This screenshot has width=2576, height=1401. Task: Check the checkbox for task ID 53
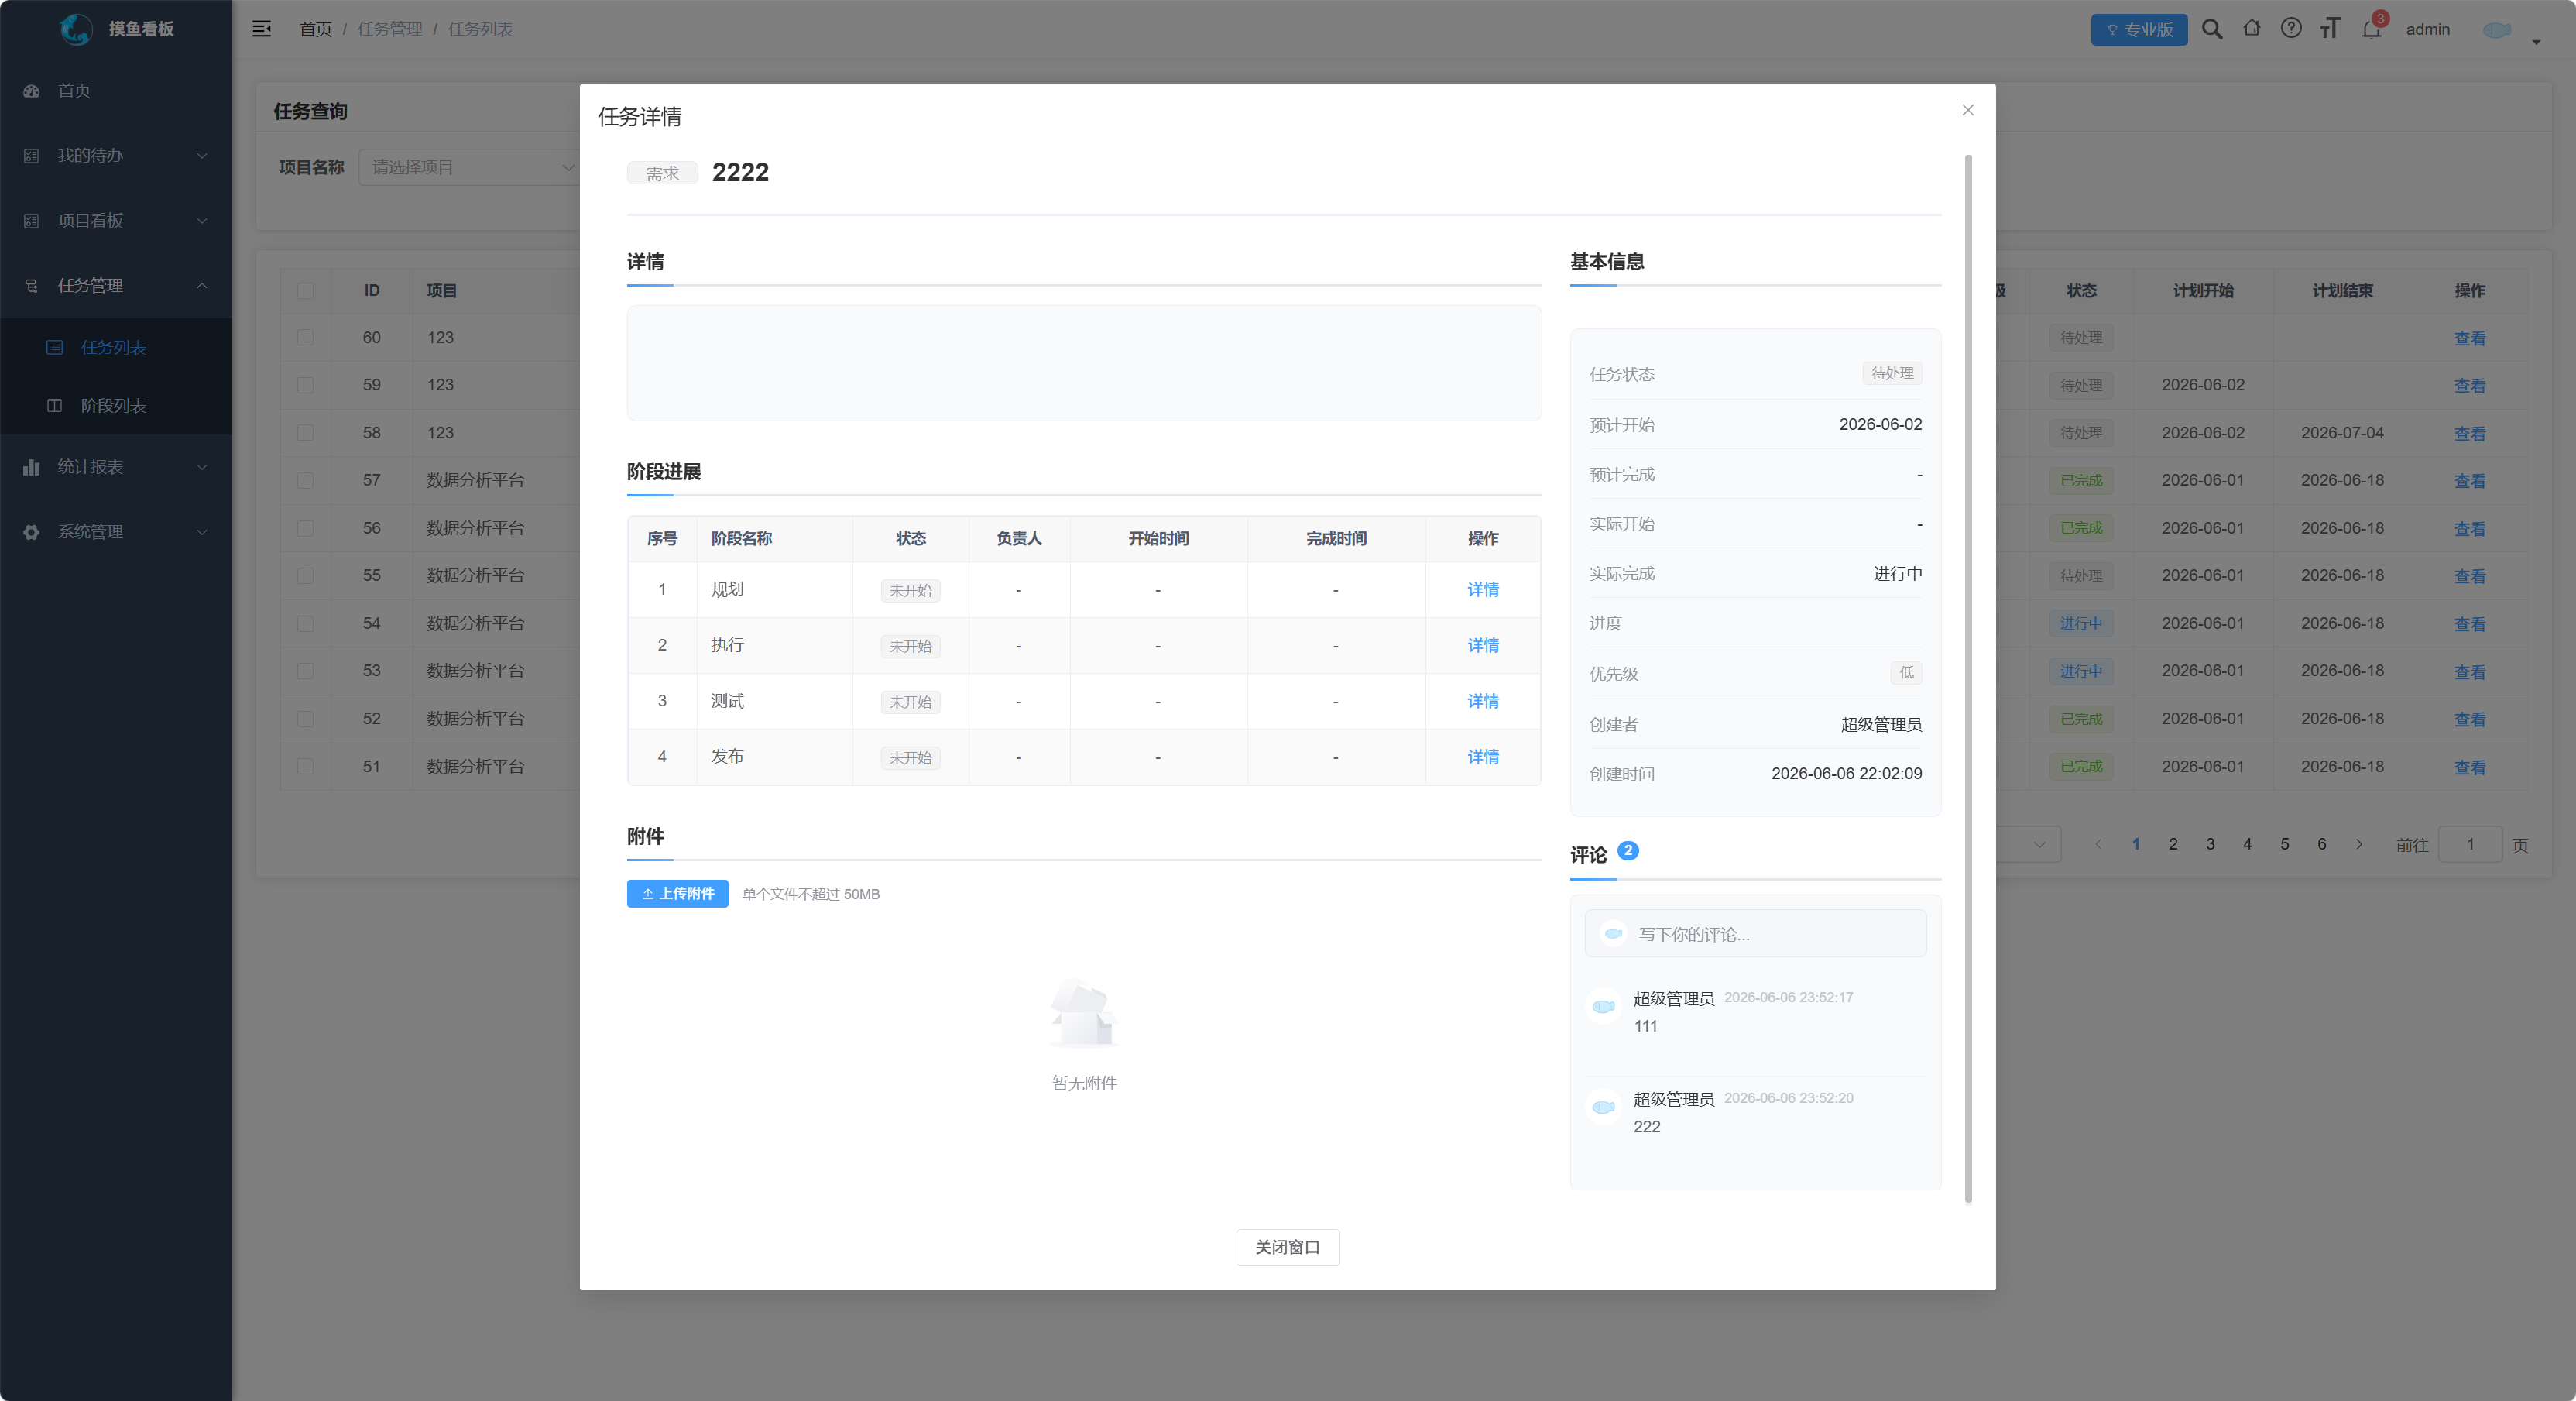tap(305, 671)
